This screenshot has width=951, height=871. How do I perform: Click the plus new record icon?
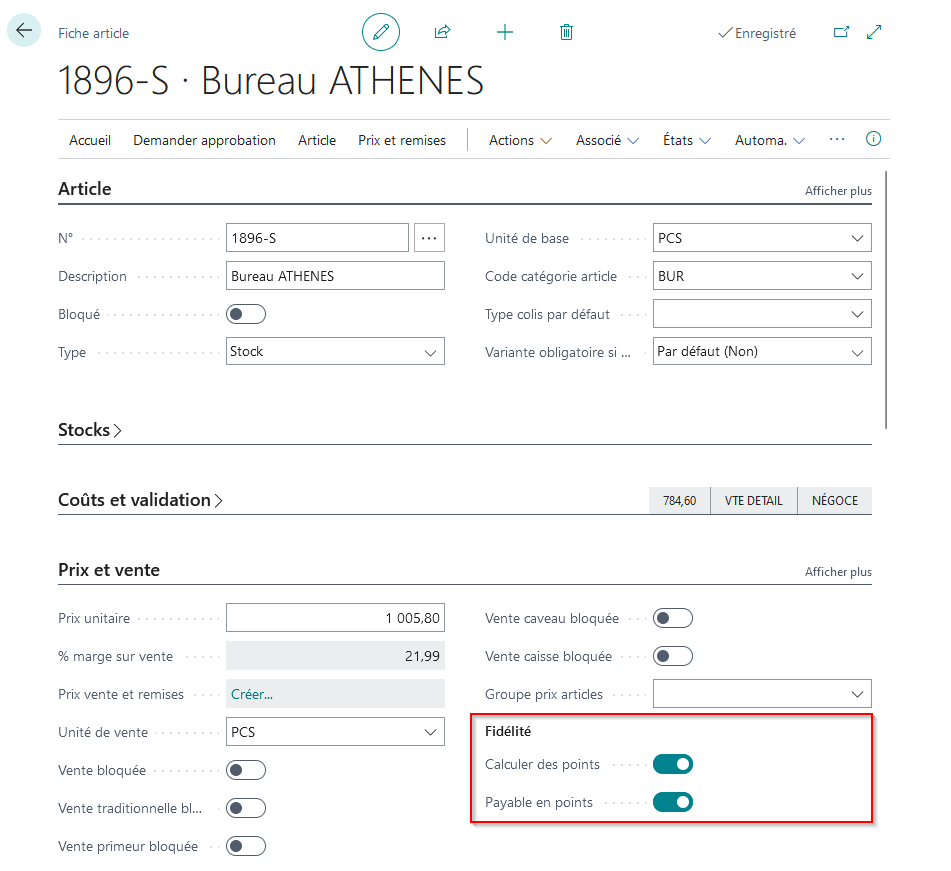coord(505,32)
